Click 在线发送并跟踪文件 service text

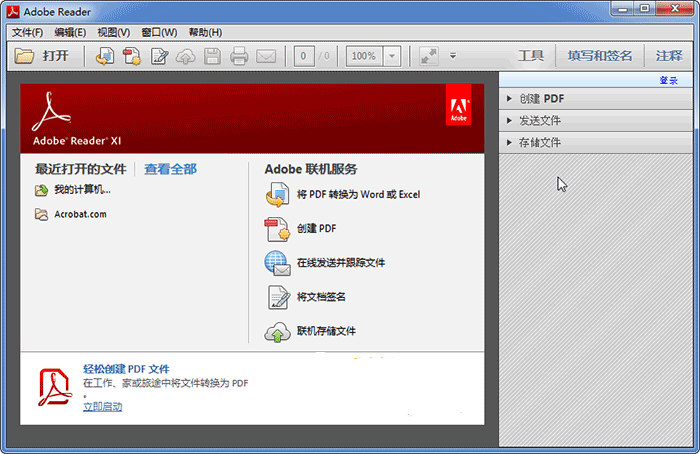pyautogui.click(x=341, y=263)
